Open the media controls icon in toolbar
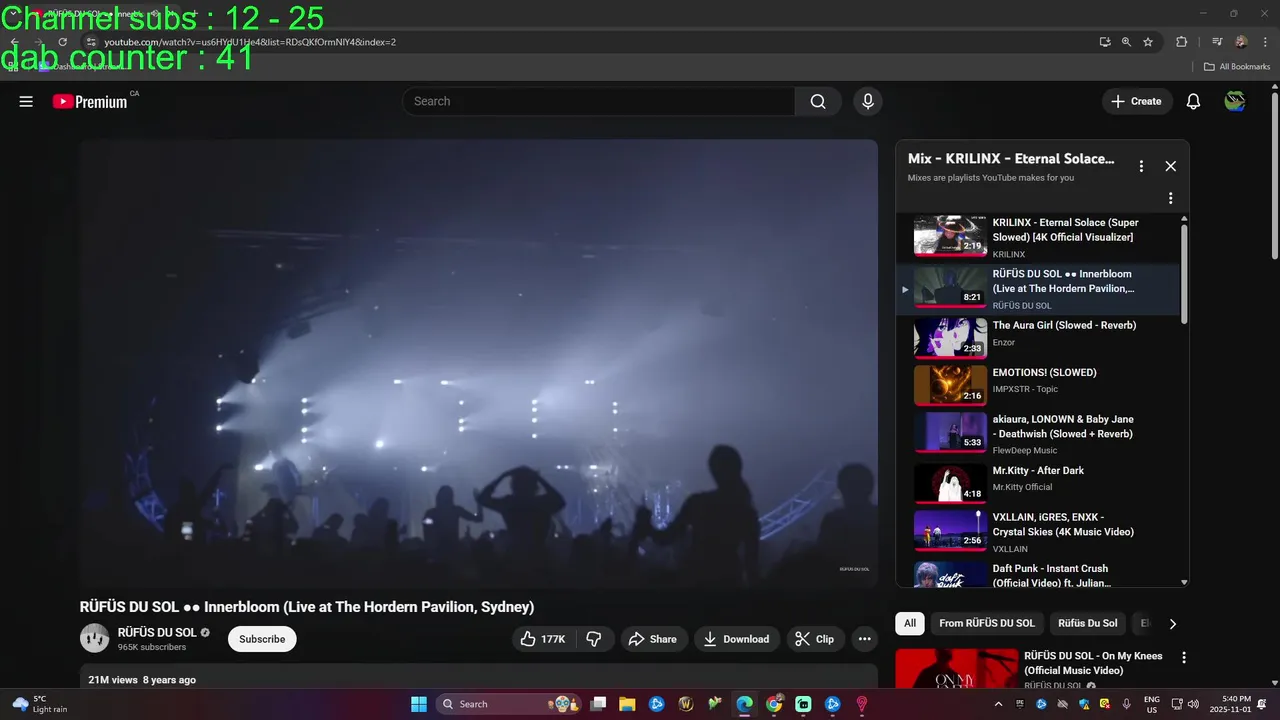Screen dimensions: 1280x720 [x=1217, y=42]
